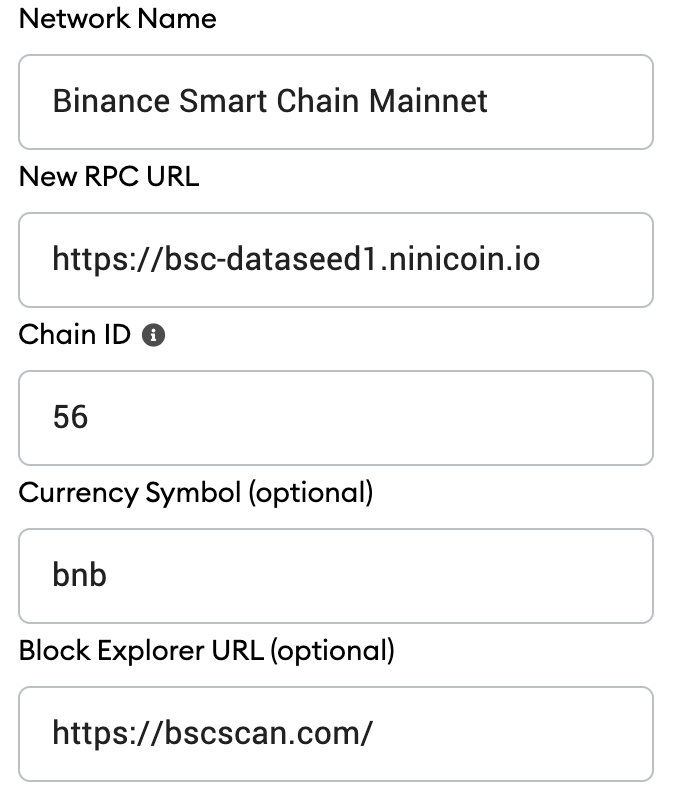This screenshot has height=788, width=674.
Task: Click "(optional)" next to Block Explorer URL
Action: (334, 651)
